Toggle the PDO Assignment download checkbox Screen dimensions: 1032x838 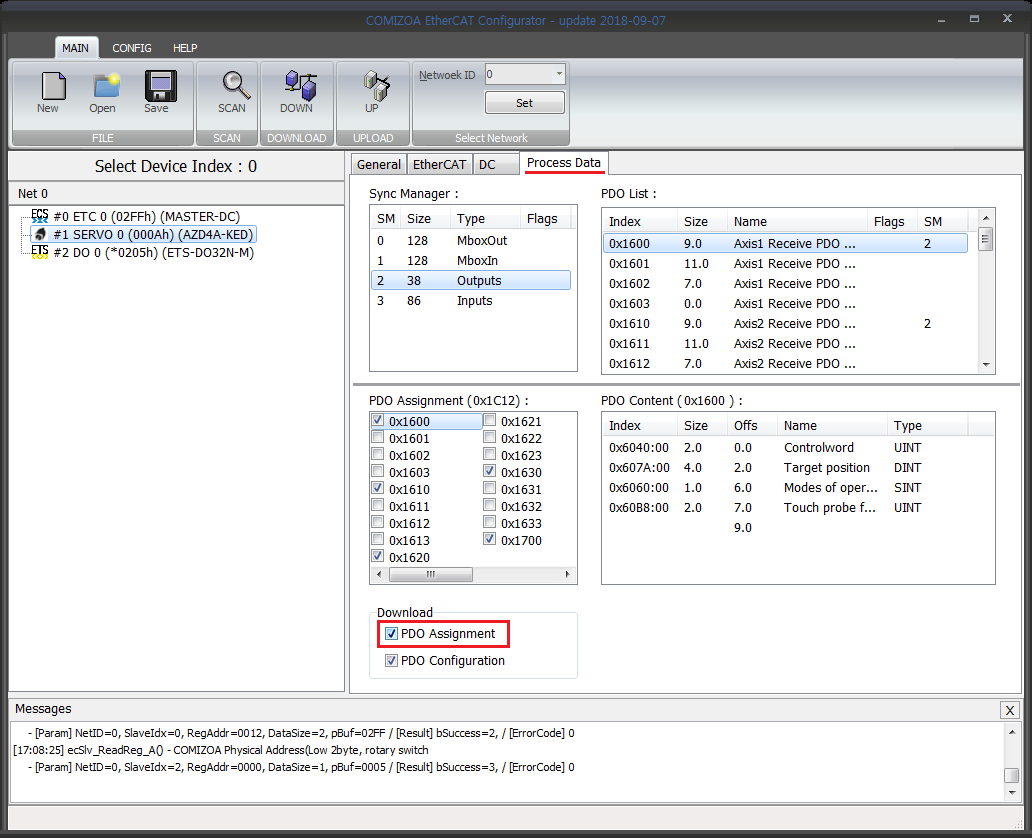pyautogui.click(x=392, y=634)
